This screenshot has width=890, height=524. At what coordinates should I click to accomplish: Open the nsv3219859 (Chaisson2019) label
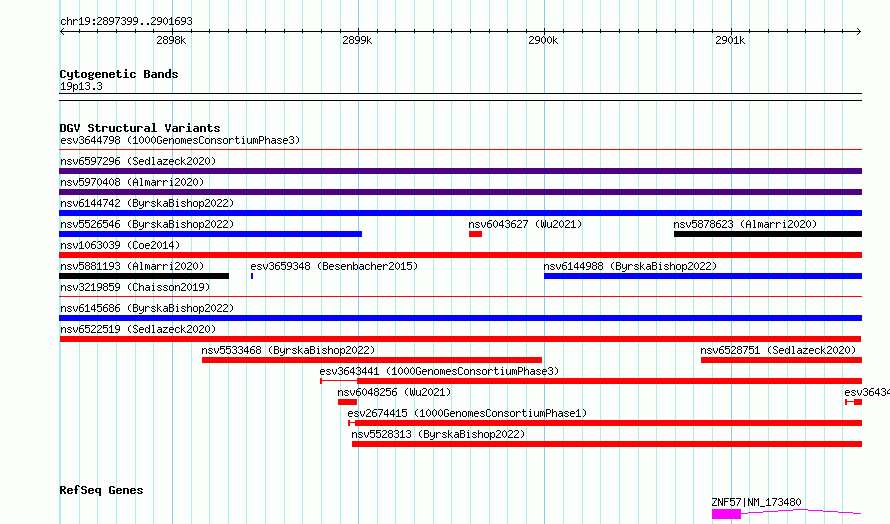pyautogui.click(x=135, y=287)
